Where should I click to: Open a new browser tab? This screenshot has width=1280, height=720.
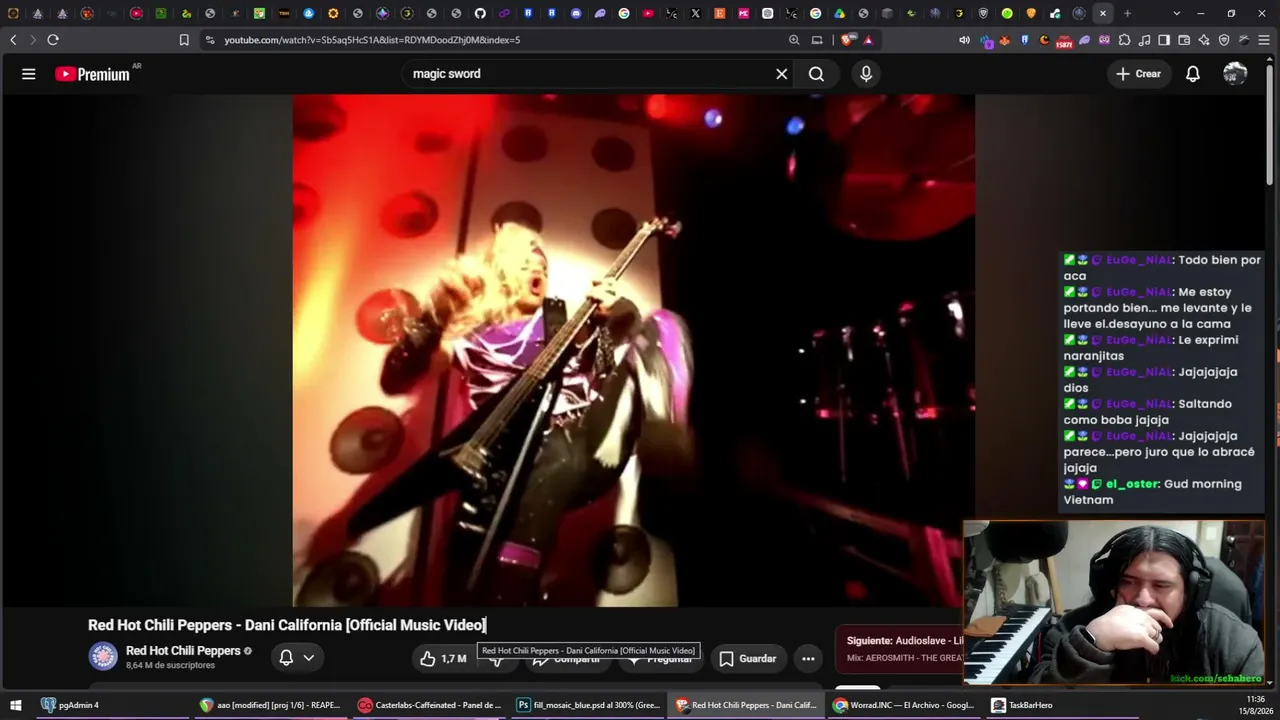click(x=1127, y=14)
